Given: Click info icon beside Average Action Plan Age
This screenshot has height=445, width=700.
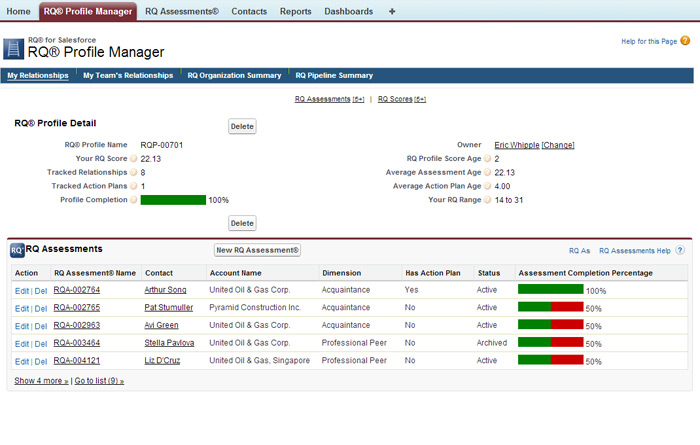Looking at the screenshot, I should tap(488, 186).
